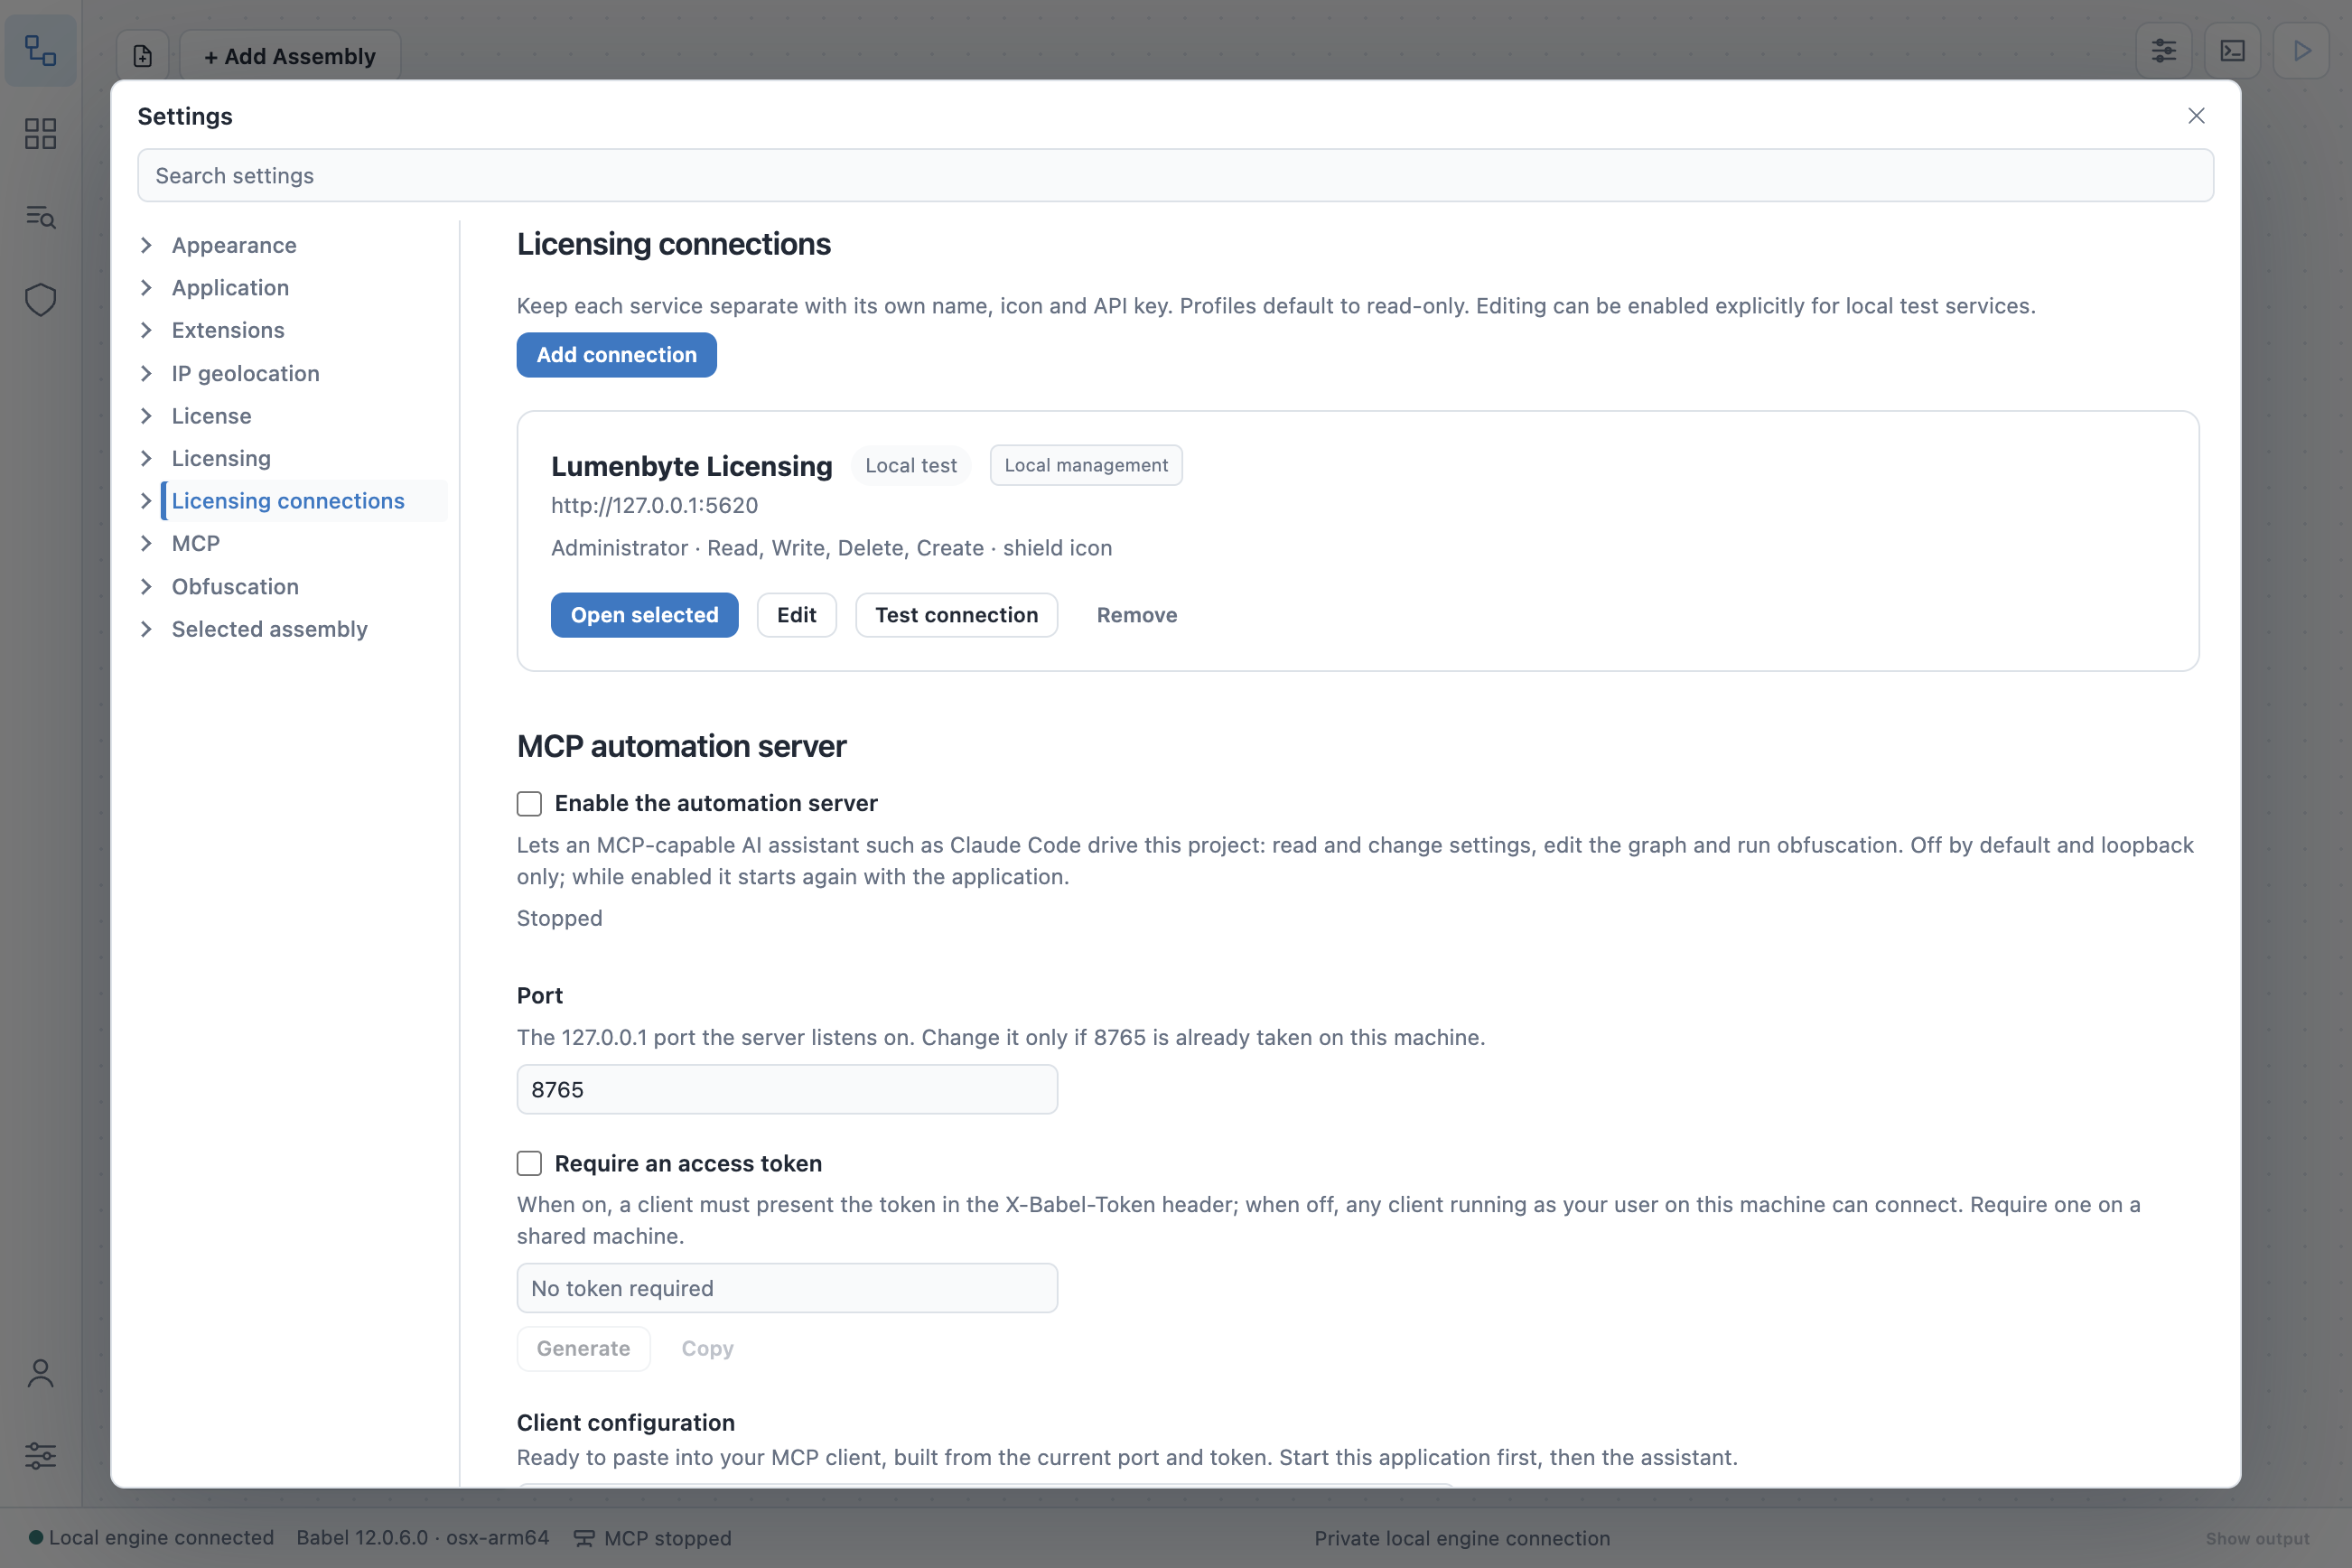Click the Search settings field
The image size is (2352, 1568).
(1175, 176)
